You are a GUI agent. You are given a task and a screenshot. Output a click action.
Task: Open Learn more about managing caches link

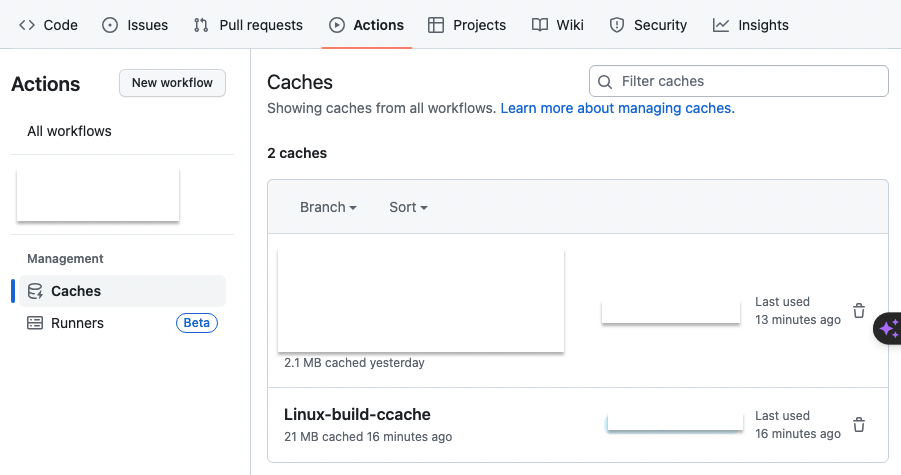pyautogui.click(x=617, y=108)
